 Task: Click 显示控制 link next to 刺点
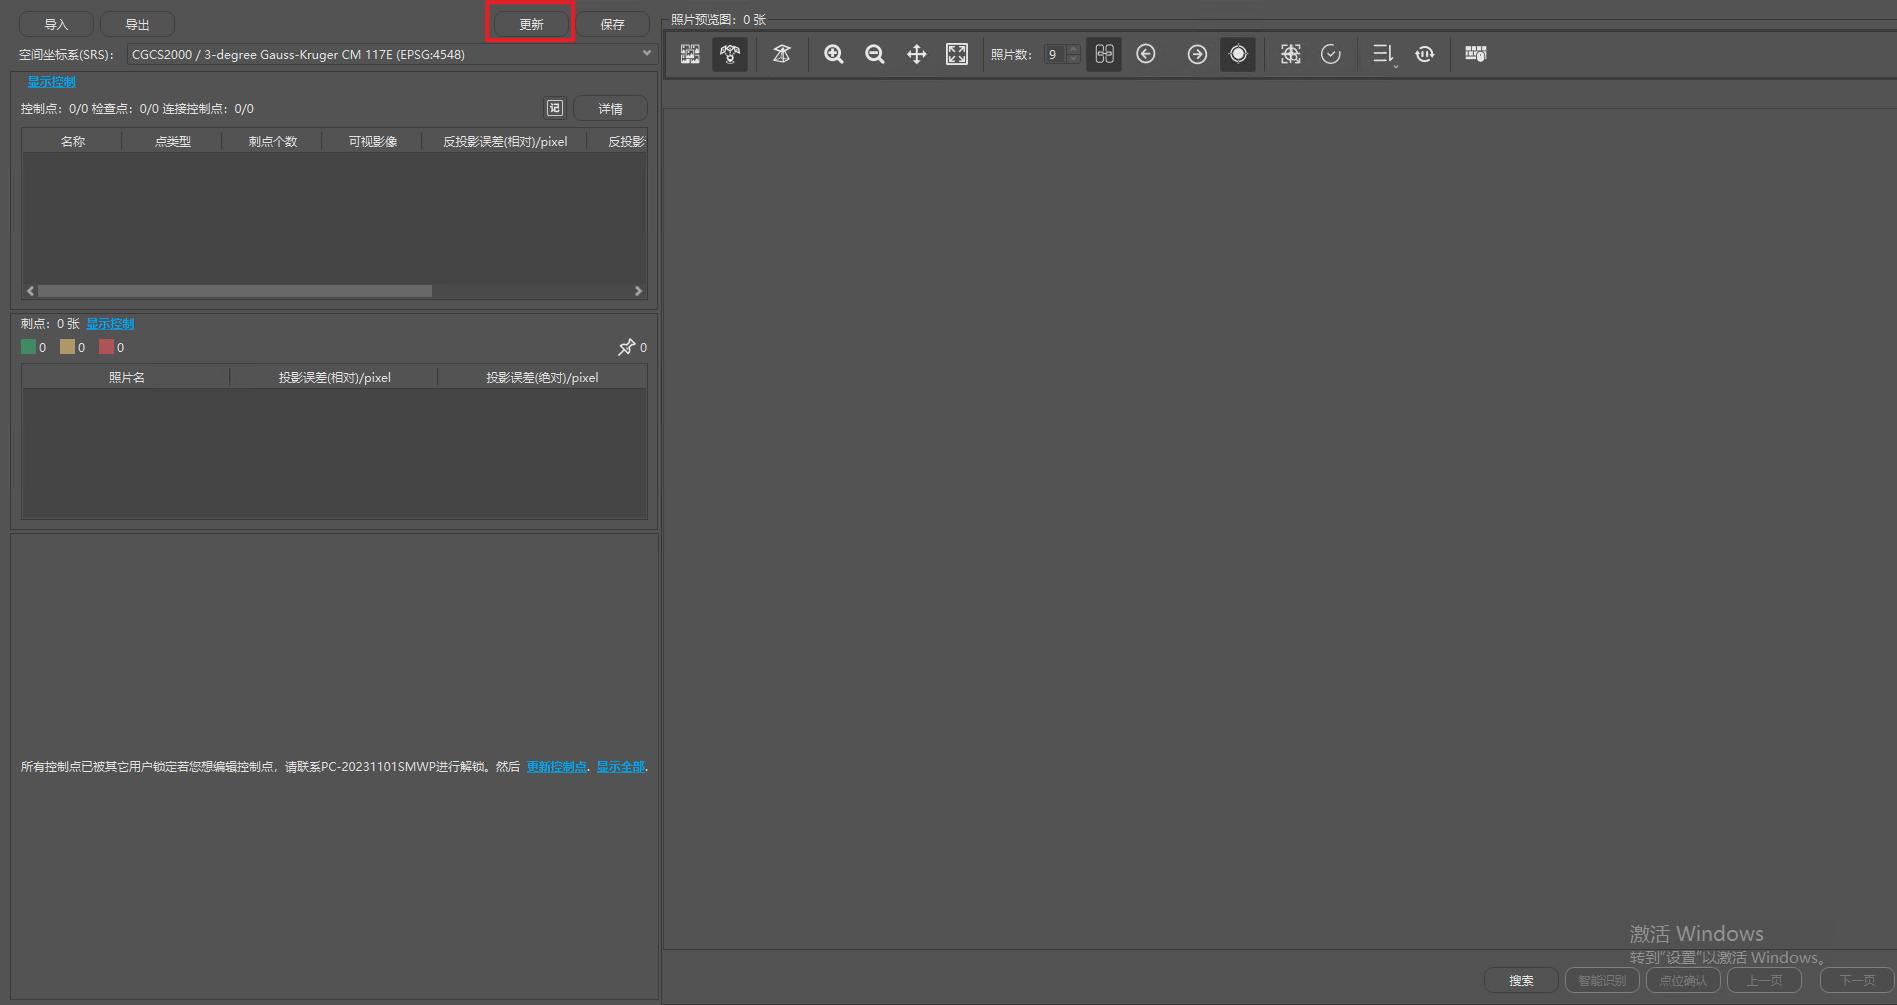[110, 324]
